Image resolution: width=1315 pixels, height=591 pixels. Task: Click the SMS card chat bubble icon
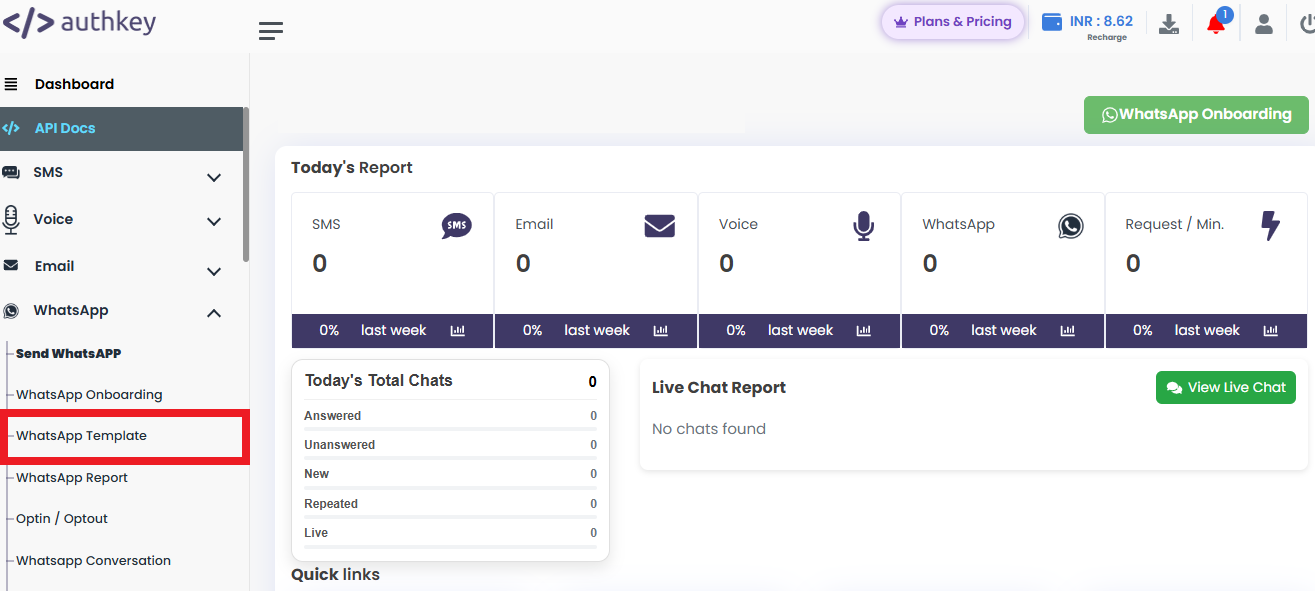click(456, 226)
